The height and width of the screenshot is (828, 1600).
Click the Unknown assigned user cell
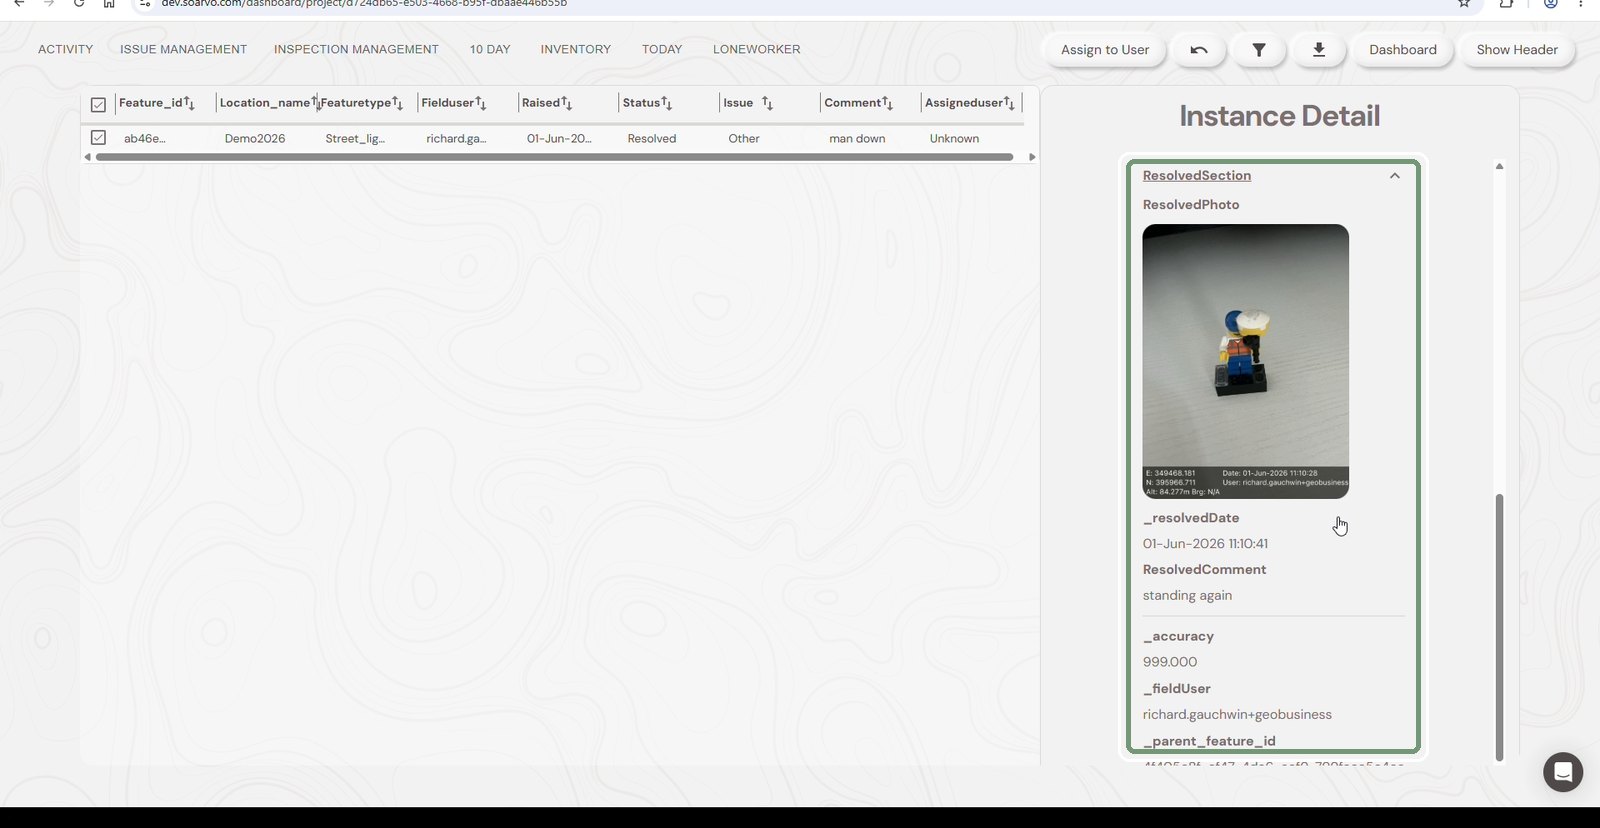(954, 139)
